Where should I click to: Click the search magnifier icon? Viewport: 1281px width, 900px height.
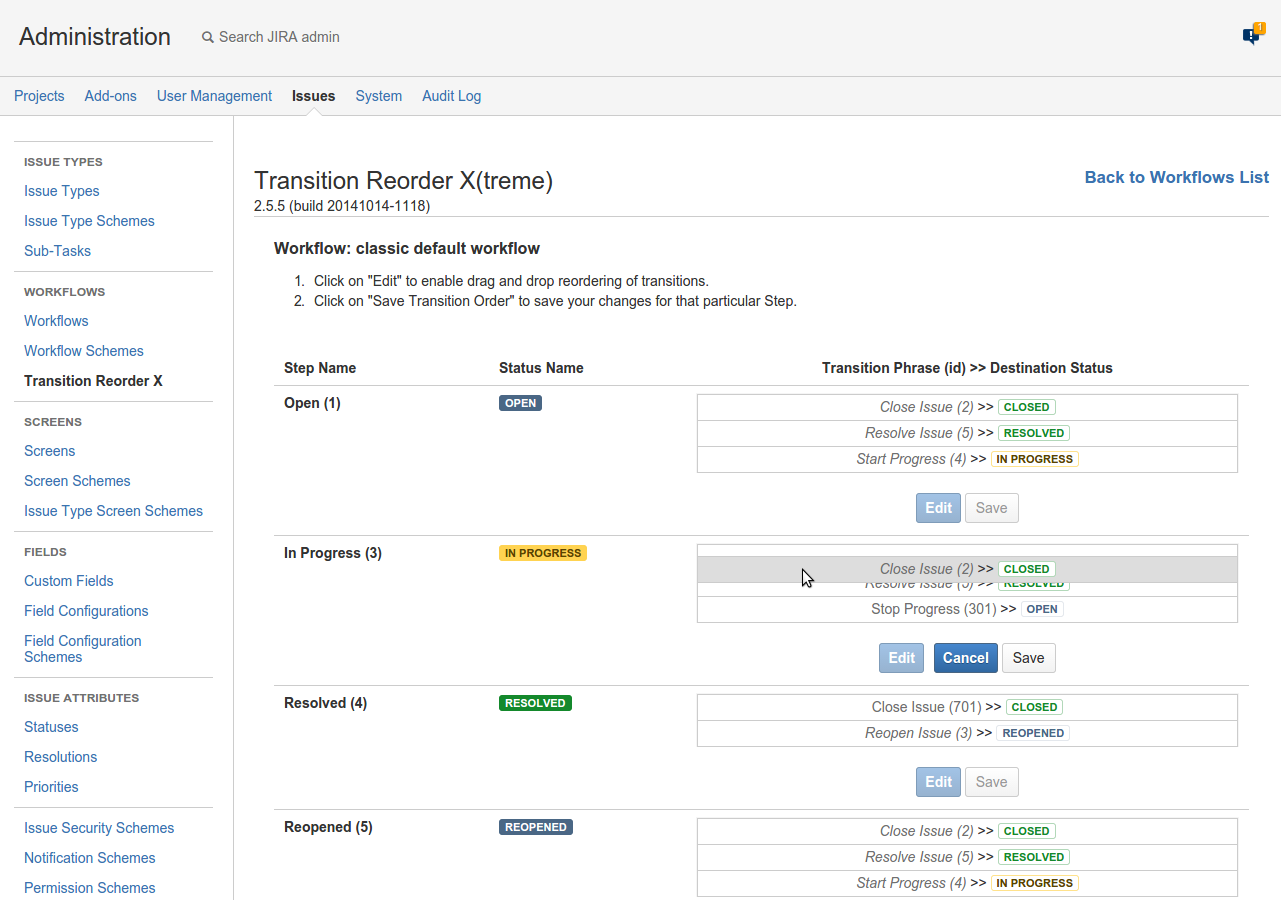208,37
